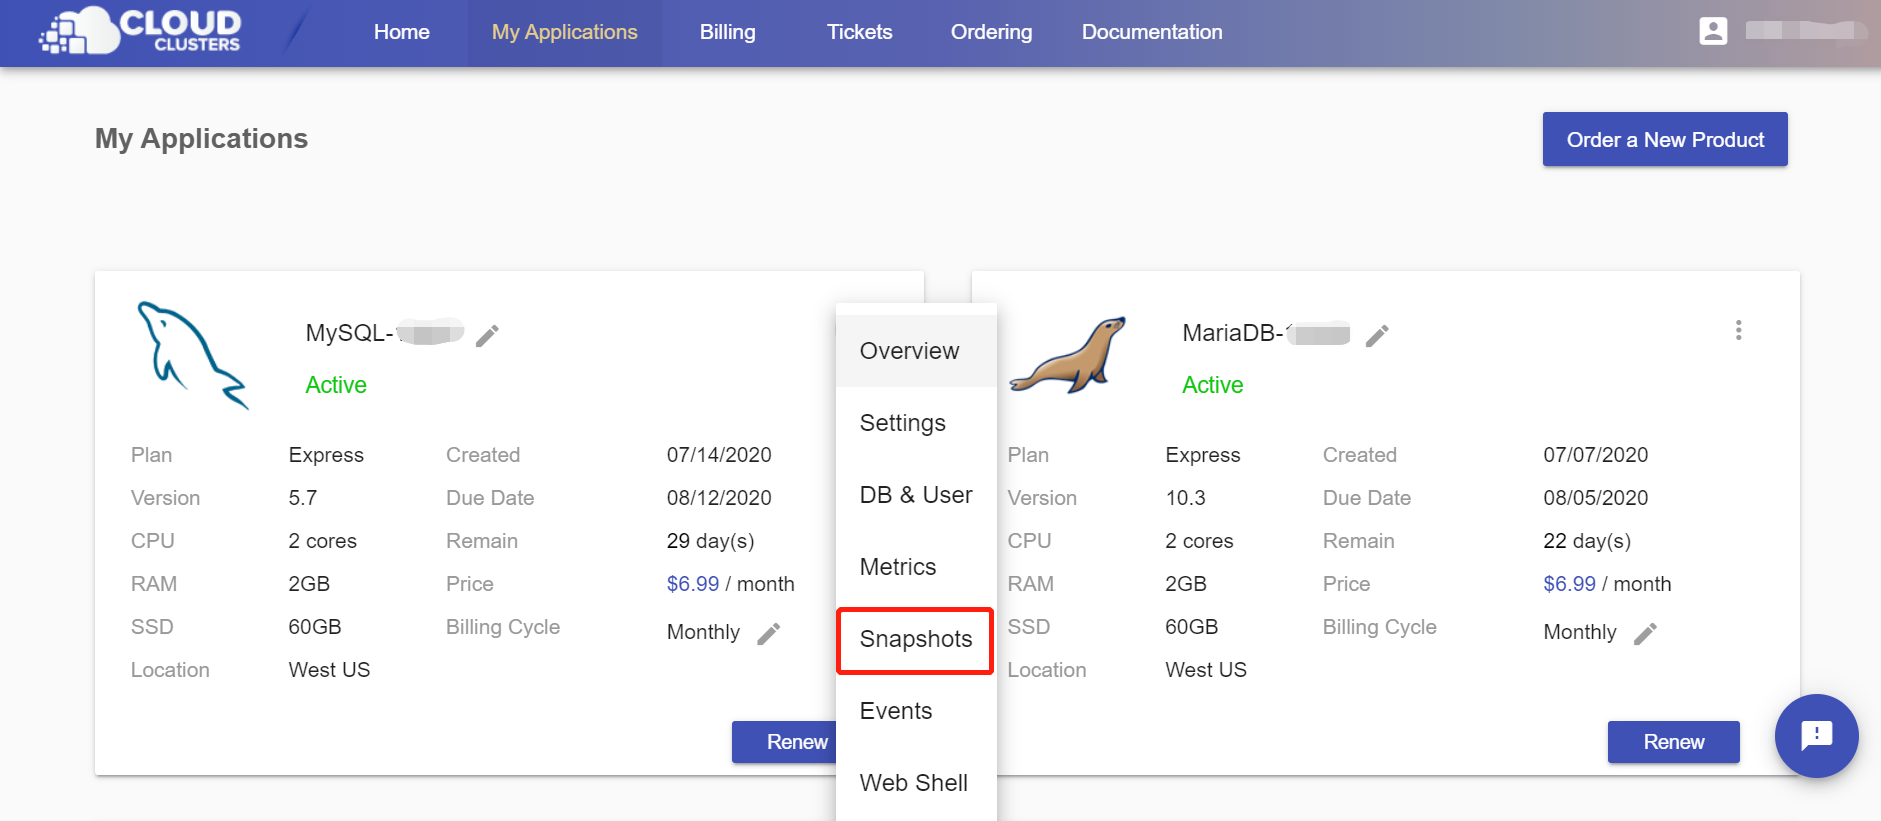Open the My Applications tab
Screen dimensions: 1881x821
[565, 32]
